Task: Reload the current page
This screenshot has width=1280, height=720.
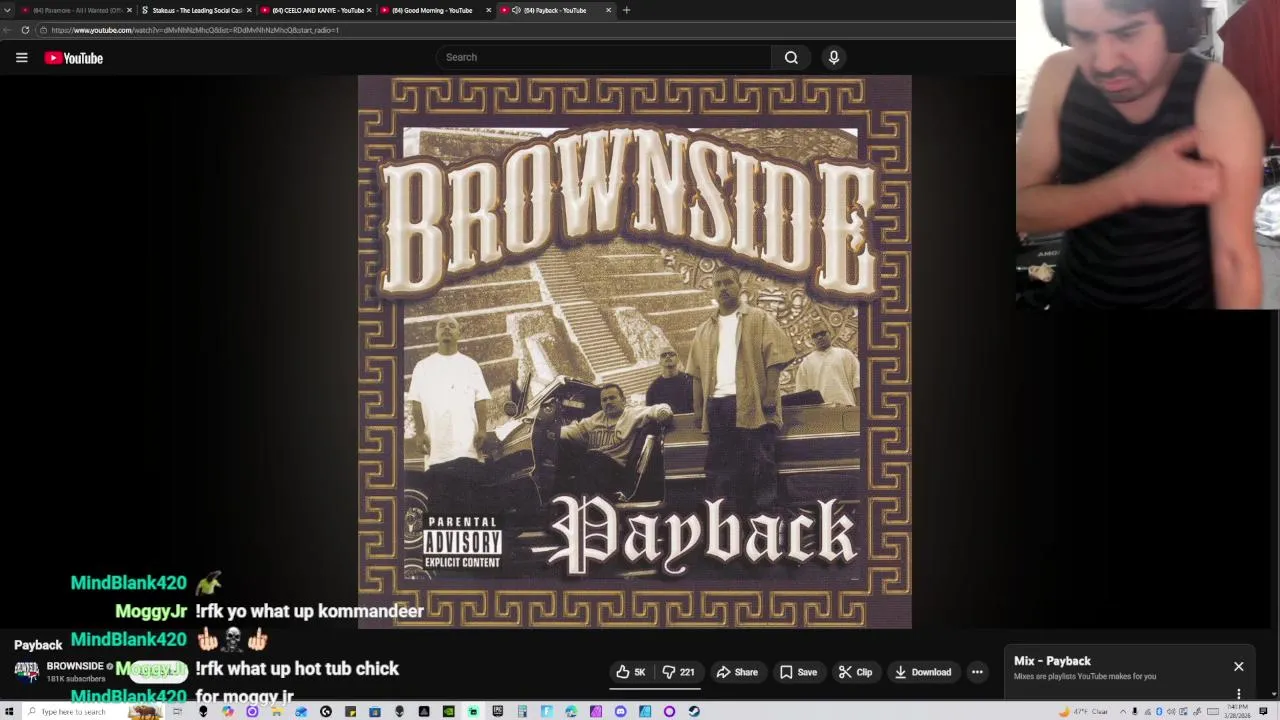Action: coord(25,30)
